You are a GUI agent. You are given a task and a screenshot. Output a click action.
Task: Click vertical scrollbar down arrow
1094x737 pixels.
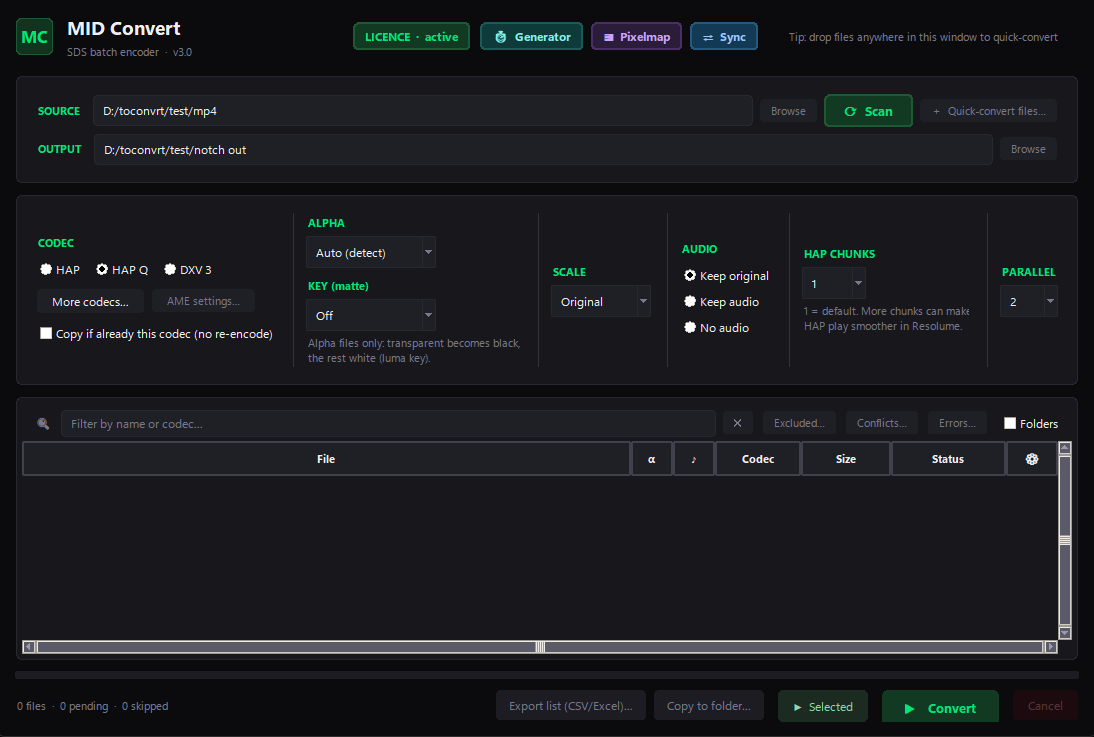tap(1065, 633)
